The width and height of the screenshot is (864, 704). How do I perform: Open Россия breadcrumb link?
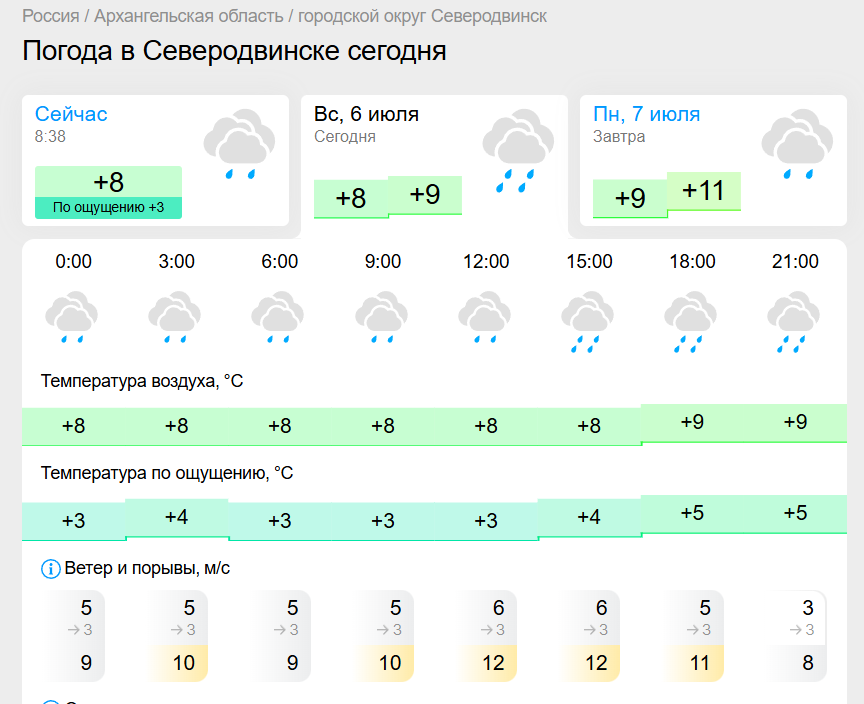(51, 16)
